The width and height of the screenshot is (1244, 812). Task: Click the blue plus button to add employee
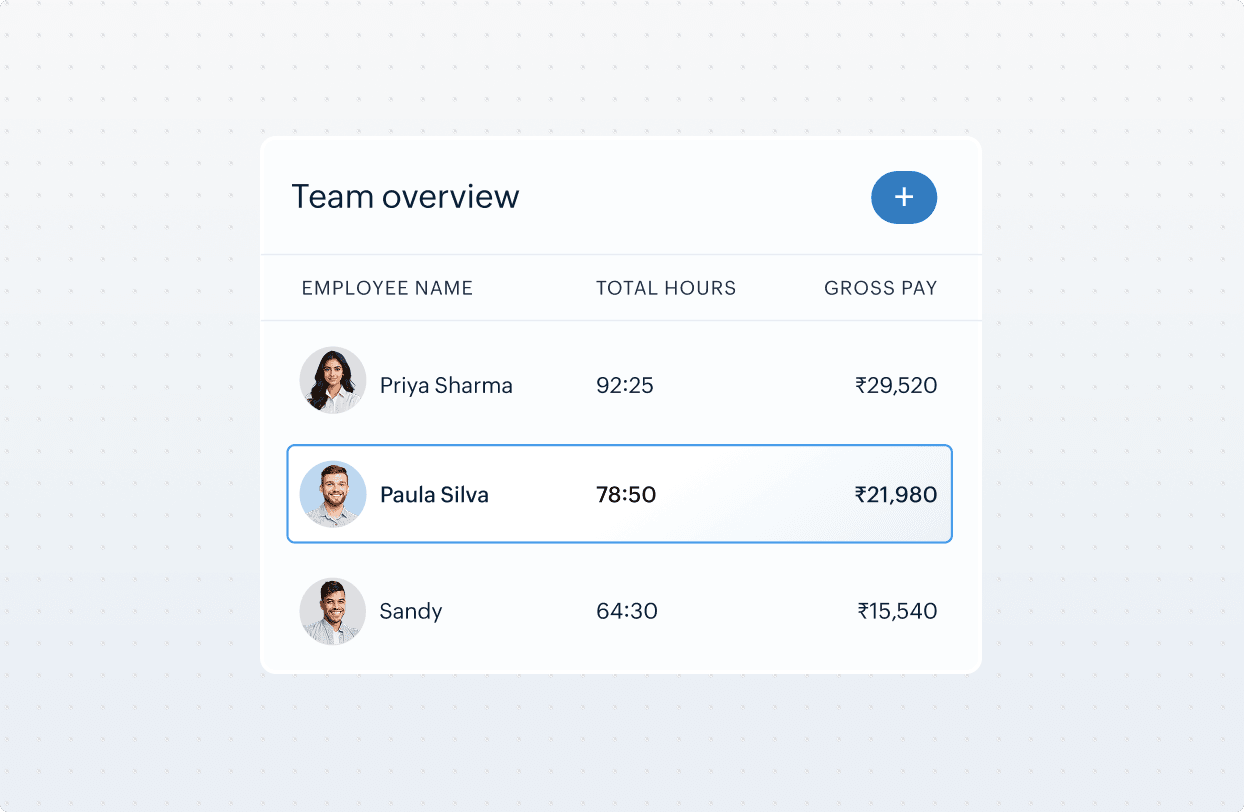click(903, 197)
